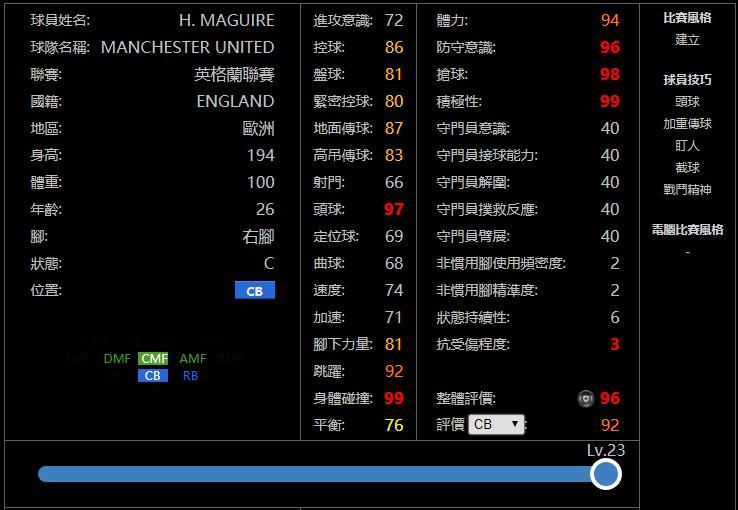738x510 pixels.
Task: Click the 地面傳球 value 87
Action: tap(394, 128)
